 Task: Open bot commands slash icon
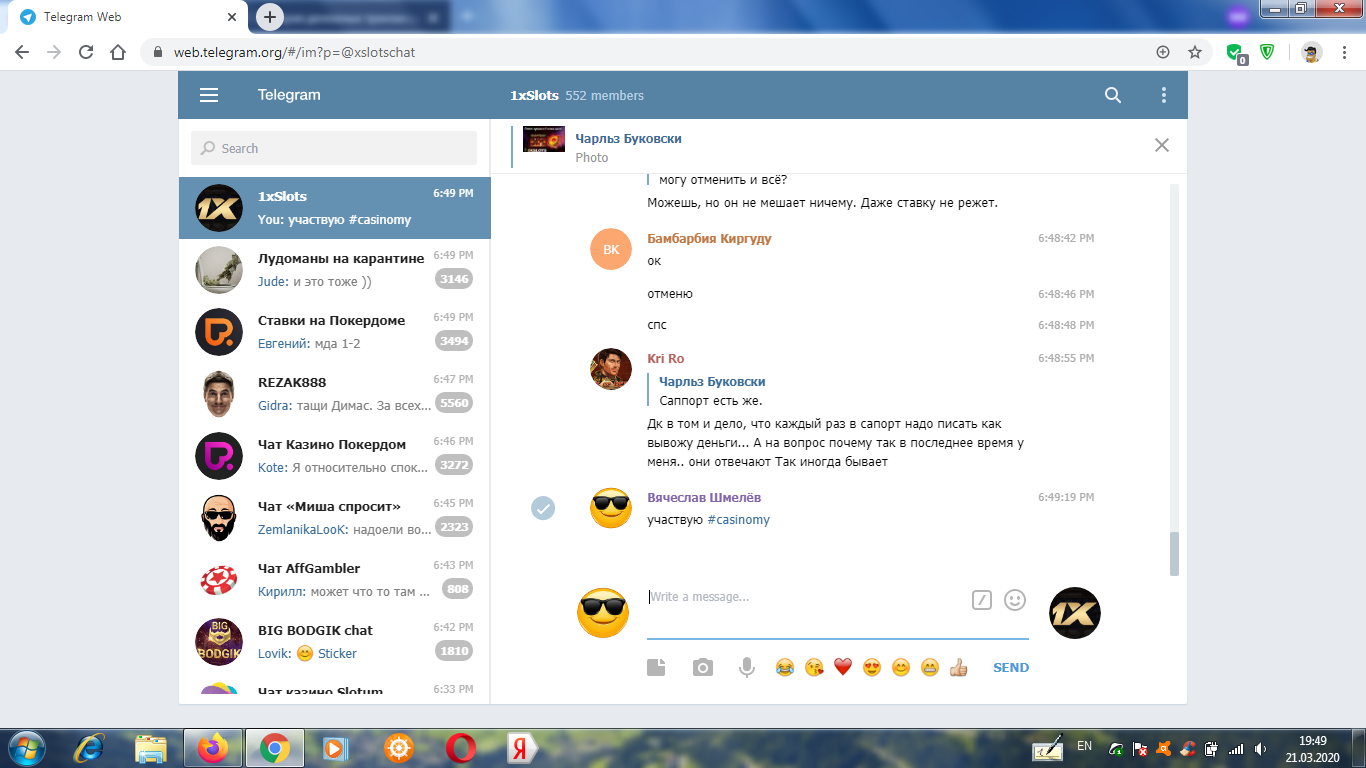pos(982,600)
